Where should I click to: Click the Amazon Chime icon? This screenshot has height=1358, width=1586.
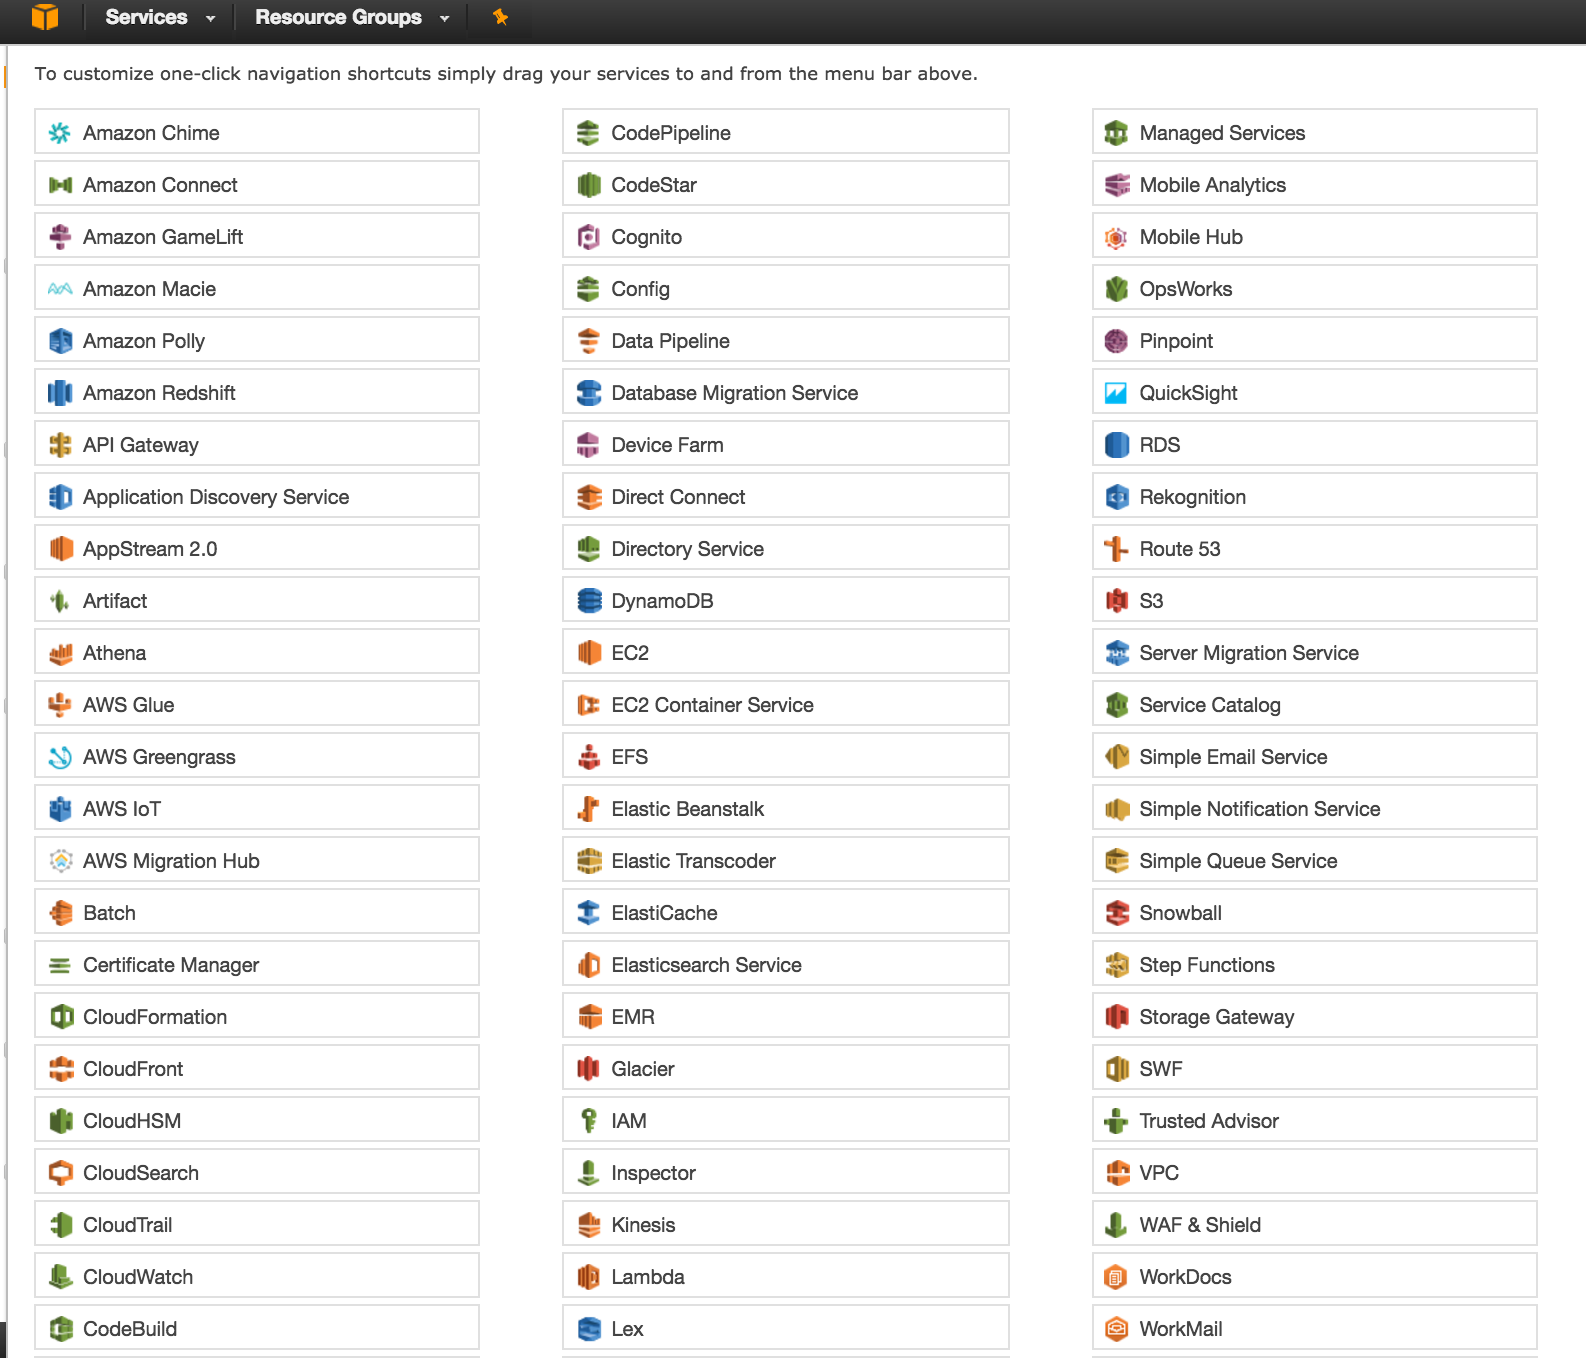click(60, 133)
